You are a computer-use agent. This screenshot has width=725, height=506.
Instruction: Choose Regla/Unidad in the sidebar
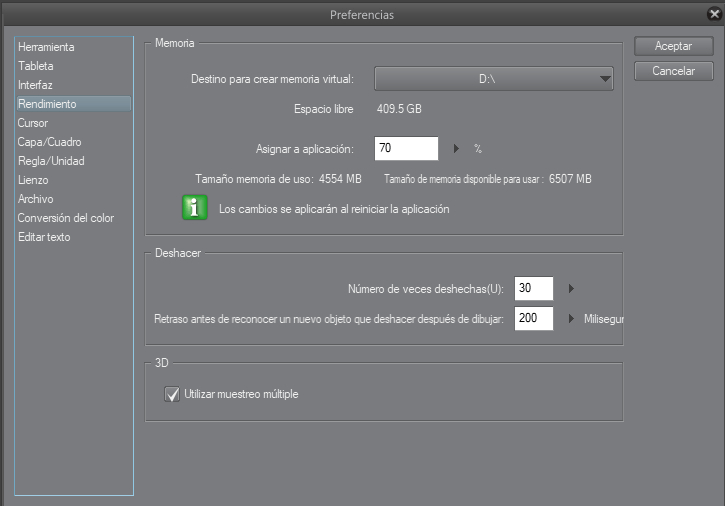[x=51, y=161]
